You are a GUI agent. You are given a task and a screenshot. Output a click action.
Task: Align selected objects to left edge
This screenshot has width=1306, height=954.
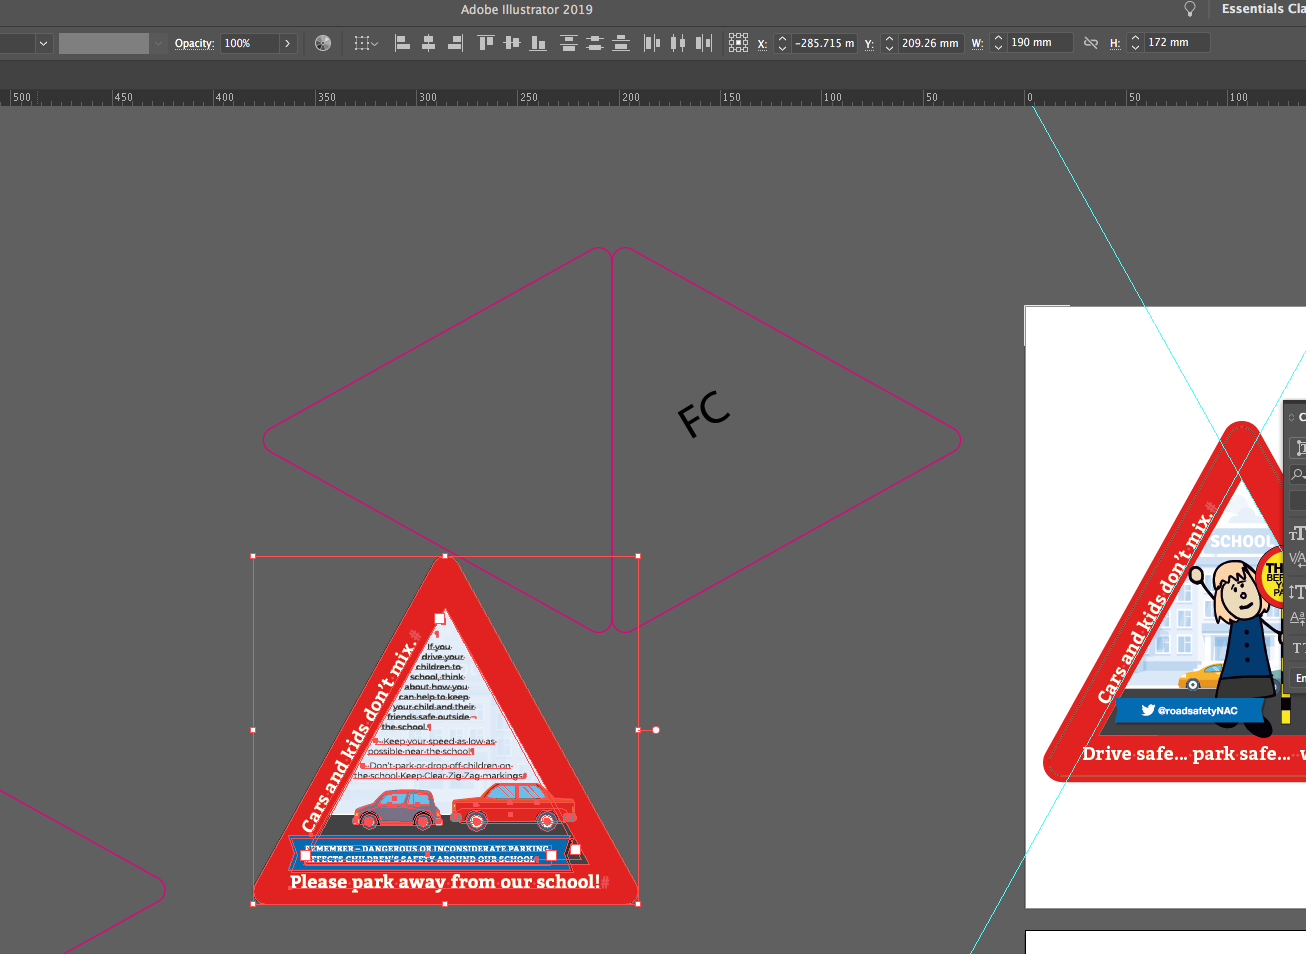[x=402, y=43]
